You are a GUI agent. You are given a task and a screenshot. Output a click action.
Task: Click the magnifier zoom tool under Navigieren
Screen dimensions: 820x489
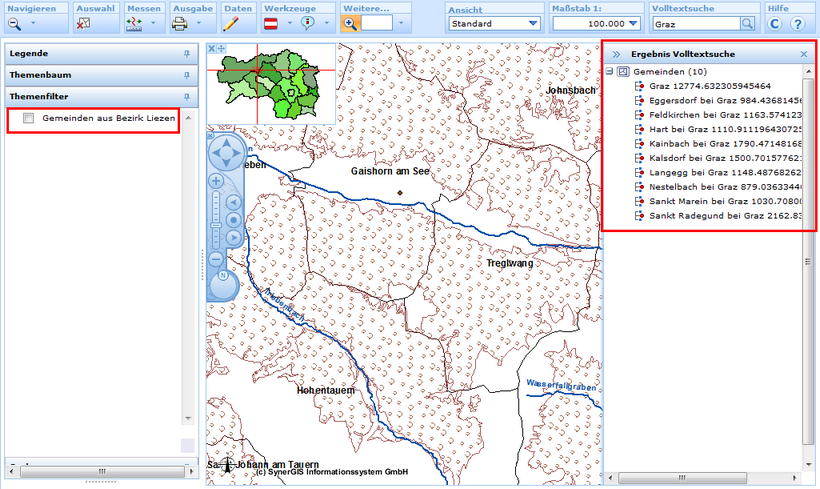point(15,23)
